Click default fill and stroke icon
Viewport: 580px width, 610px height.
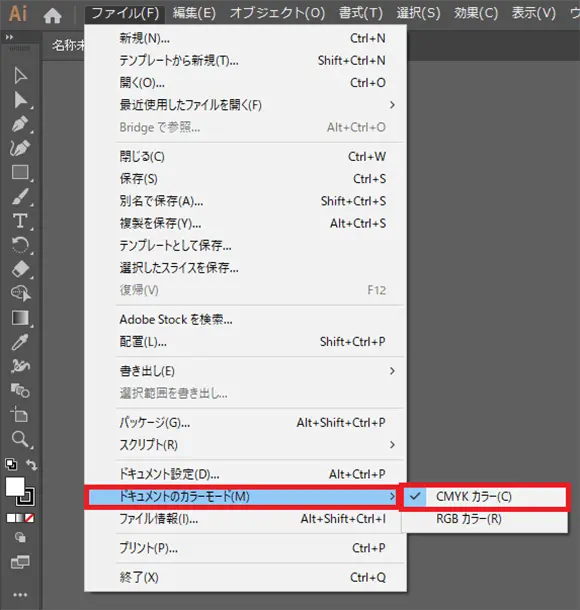(x=11, y=464)
